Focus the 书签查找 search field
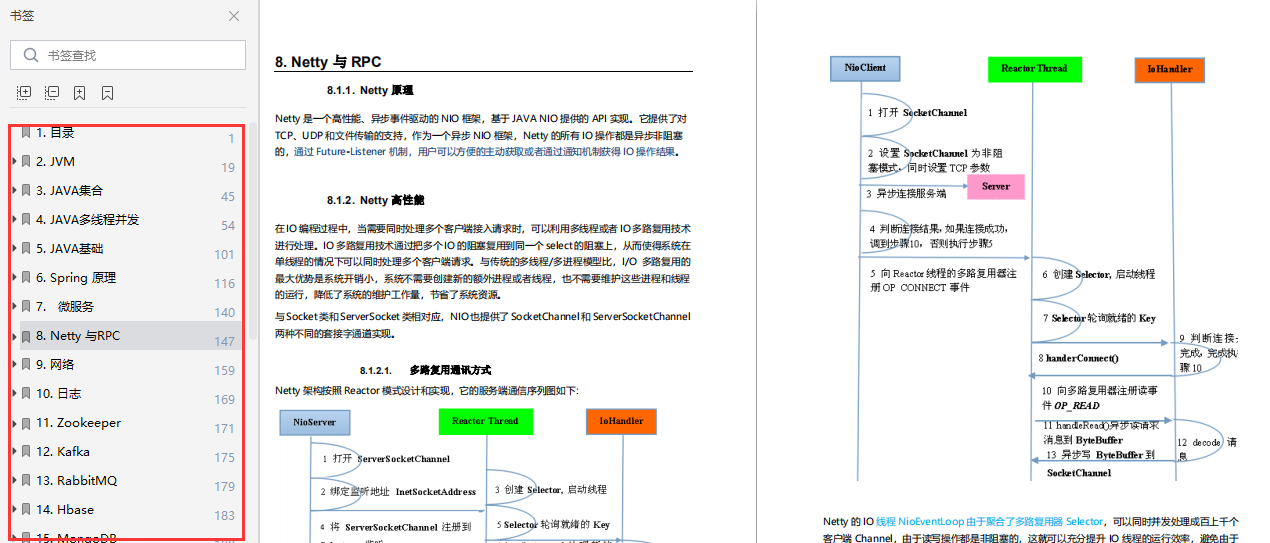1270x543 pixels. [128, 55]
